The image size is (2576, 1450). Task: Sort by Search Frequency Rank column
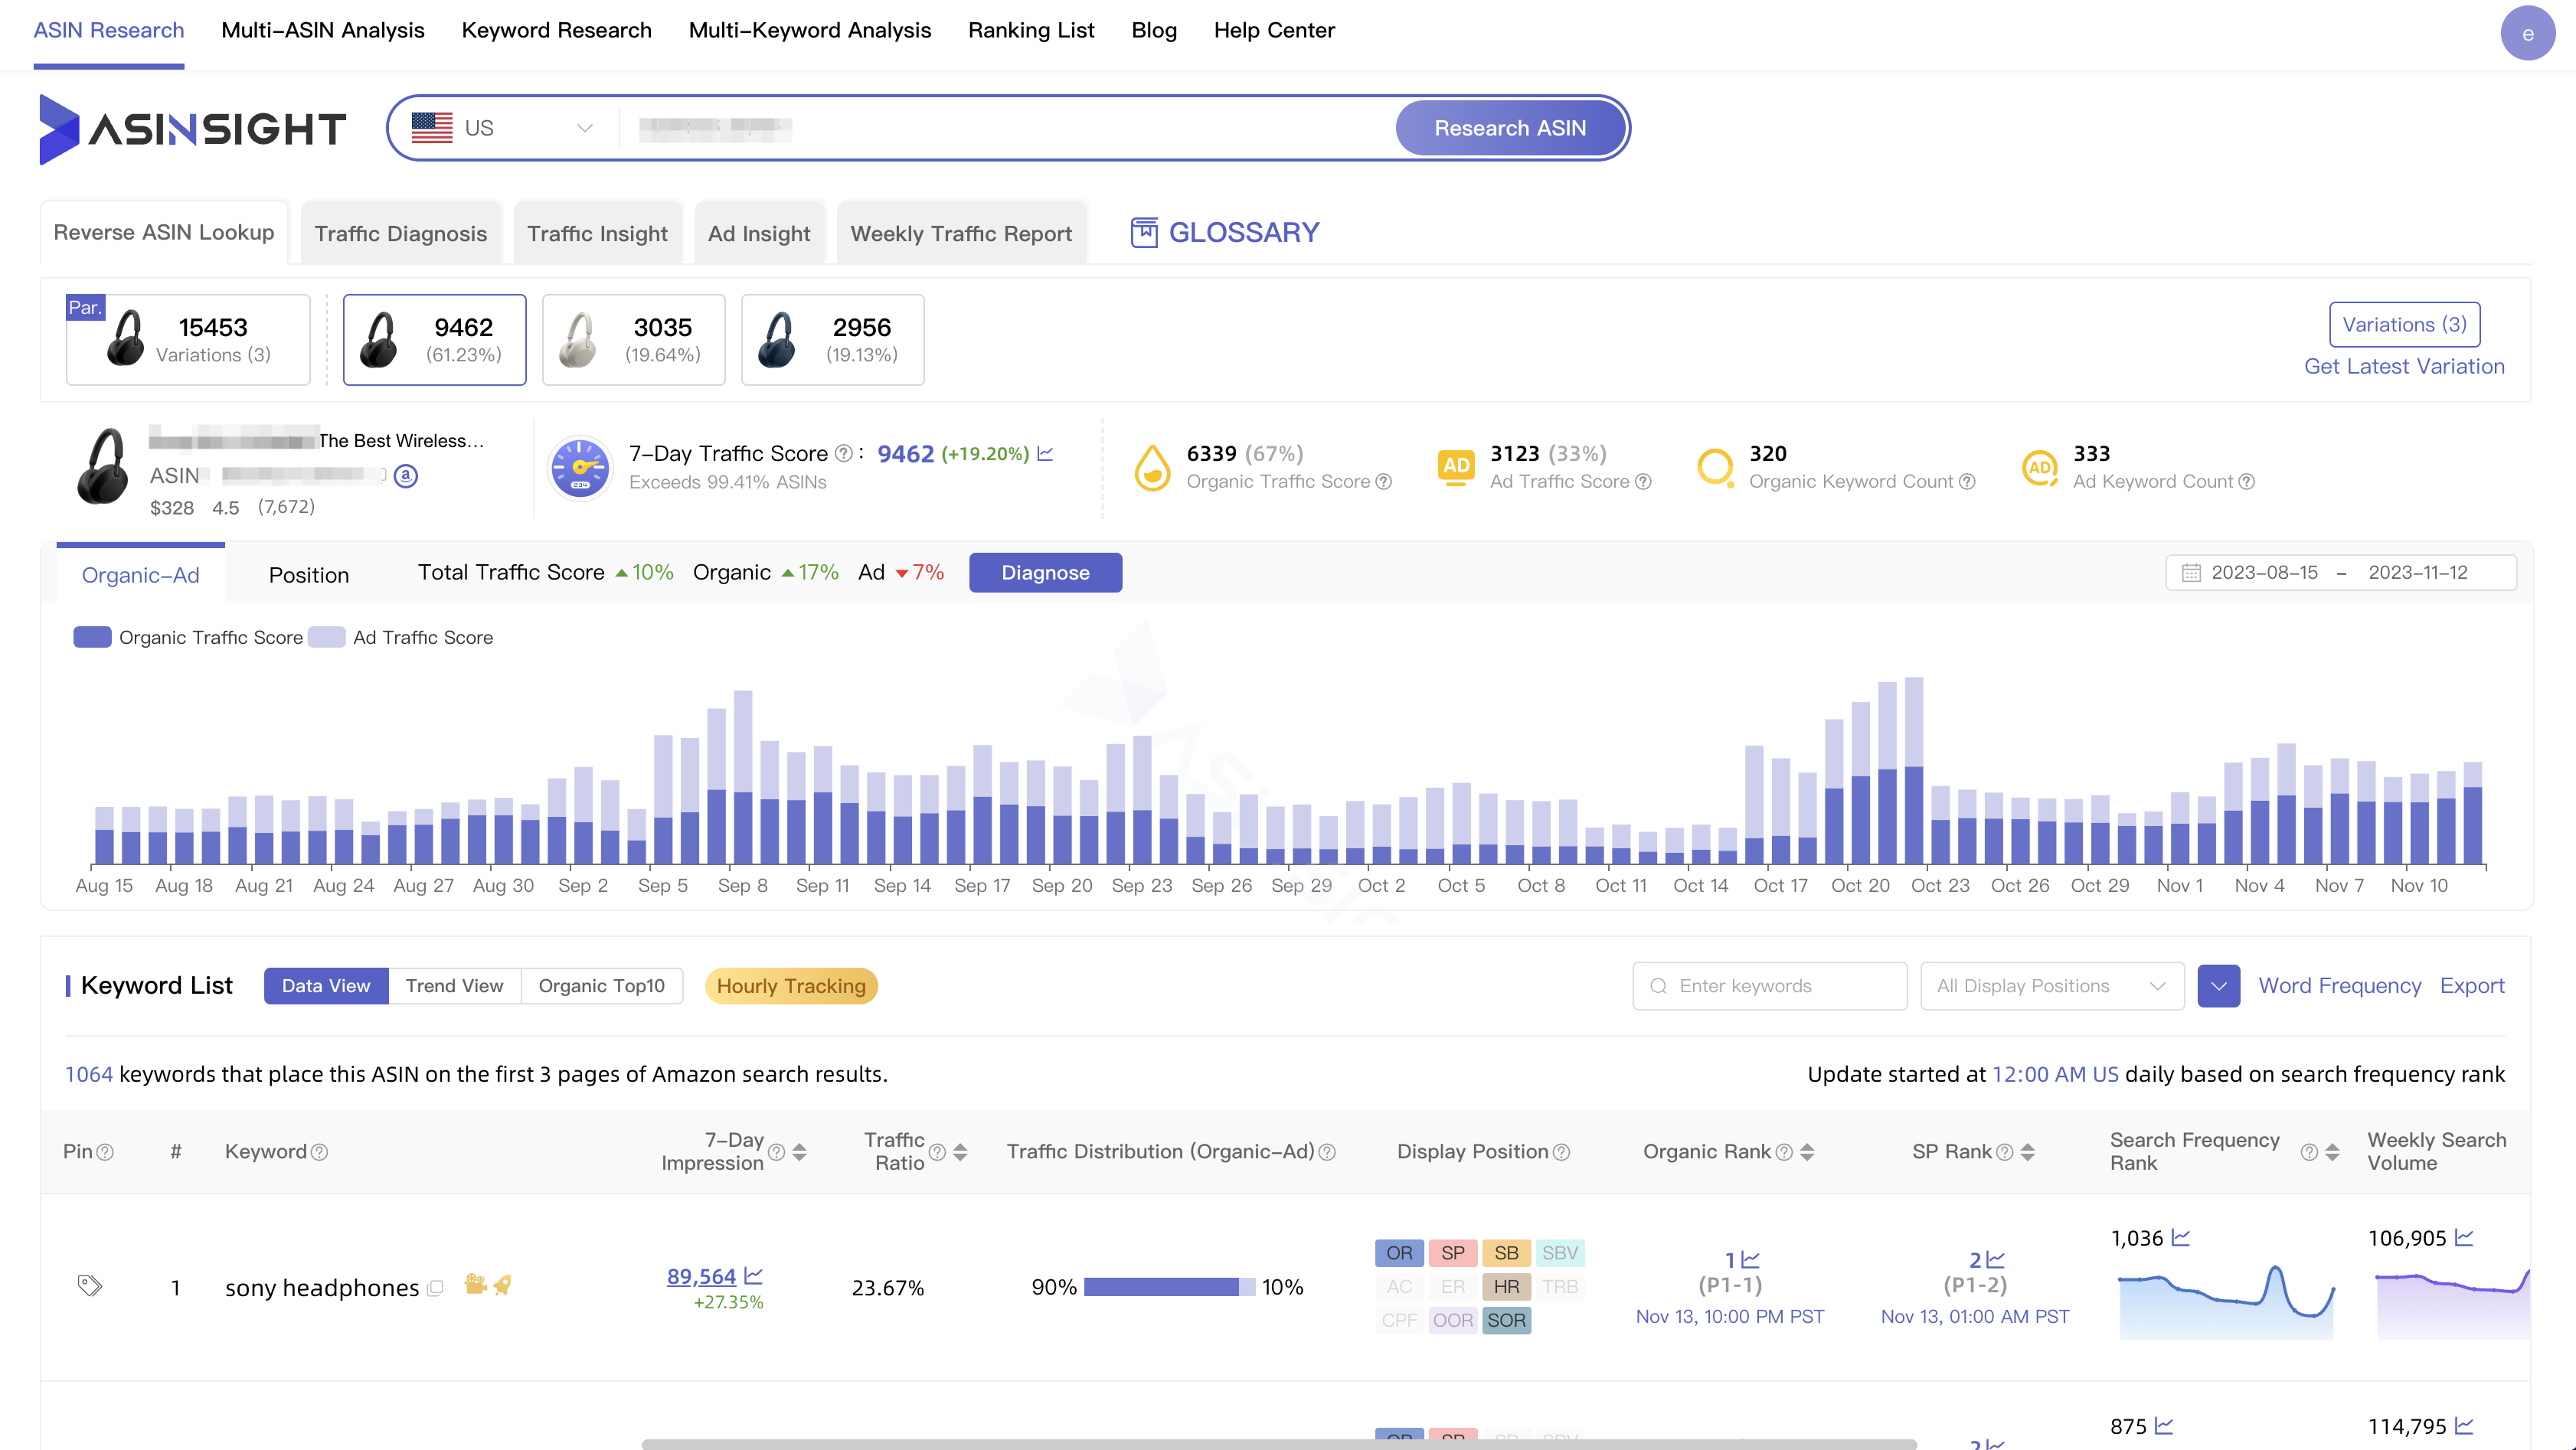pyautogui.click(x=2332, y=1152)
